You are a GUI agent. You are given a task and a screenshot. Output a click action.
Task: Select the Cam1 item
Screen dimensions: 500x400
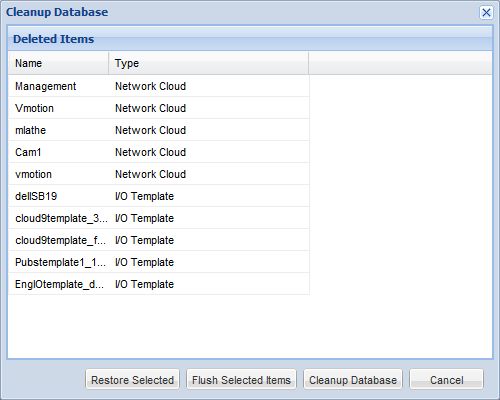click(159, 152)
